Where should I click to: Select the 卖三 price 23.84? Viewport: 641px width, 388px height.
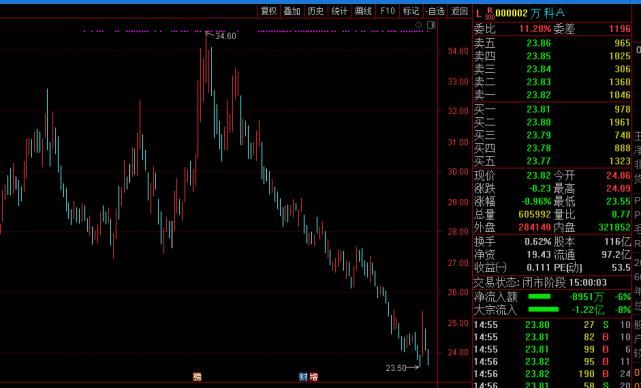coord(538,69)
